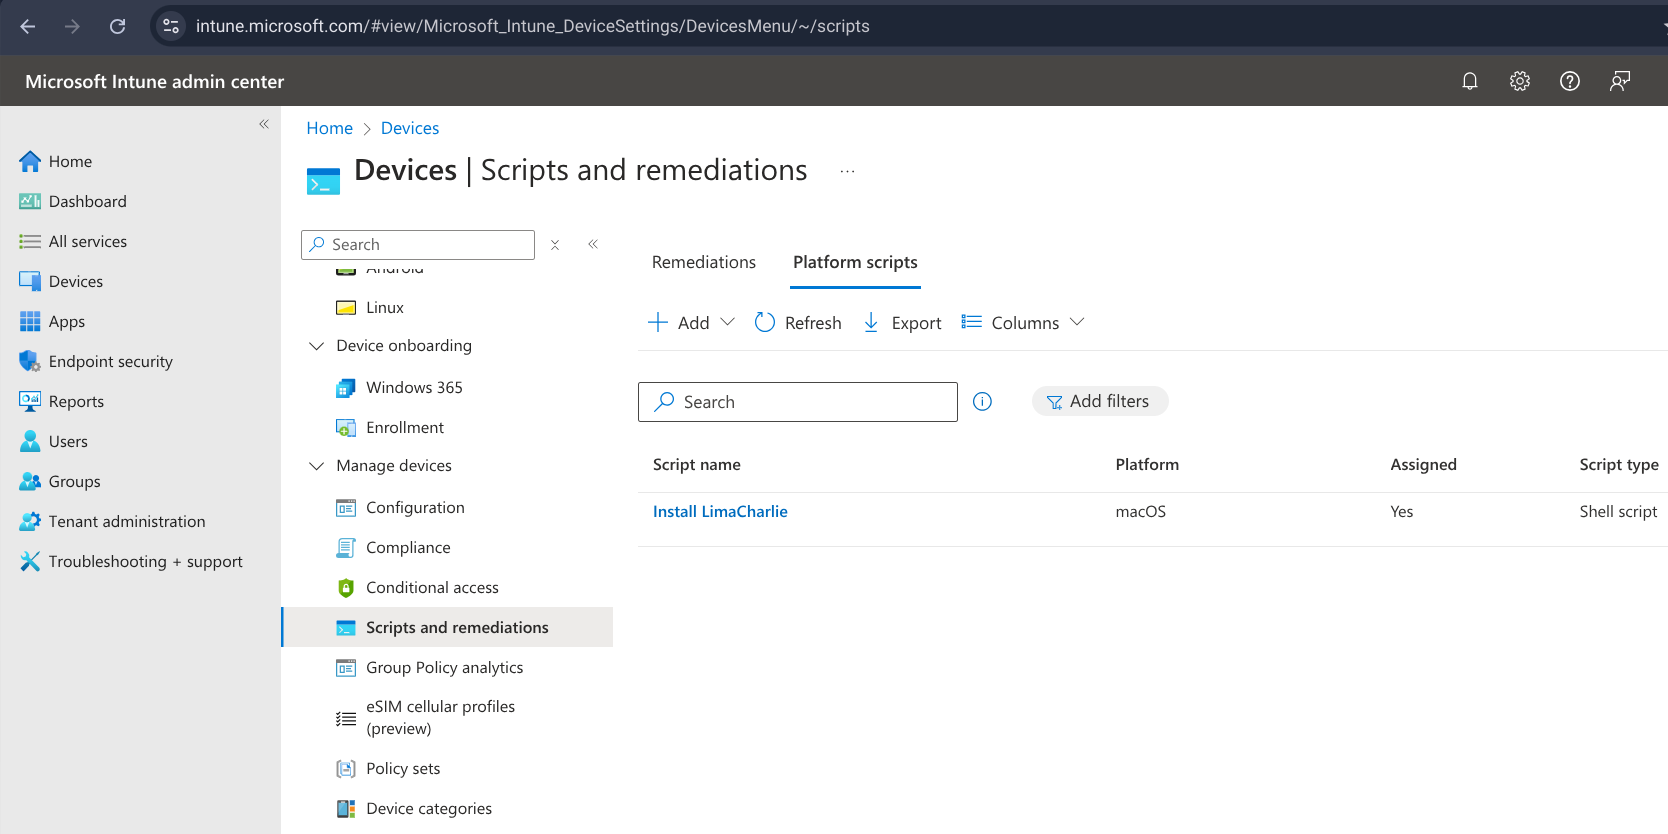Open the Add dropdown arrow
Viewport: 1668px width, 834px height.
pos(728,322)
